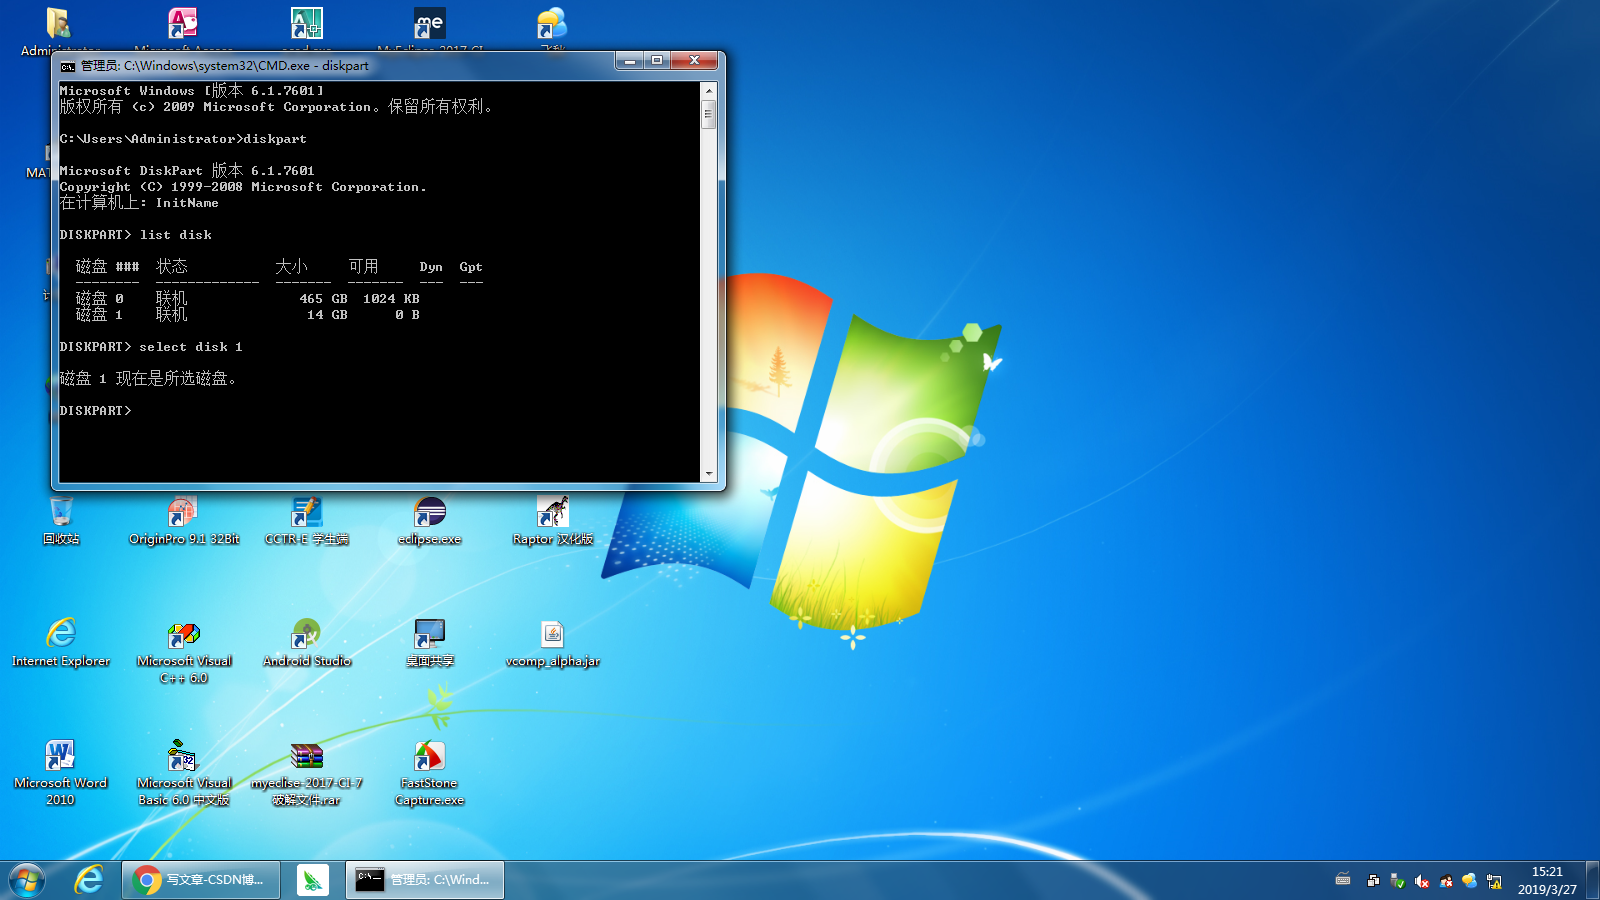Image resolution: width=1600 pixels, height=900 pixels.
Task: Click the 'select disk 1' command text
Action: (x=191, y=347)
